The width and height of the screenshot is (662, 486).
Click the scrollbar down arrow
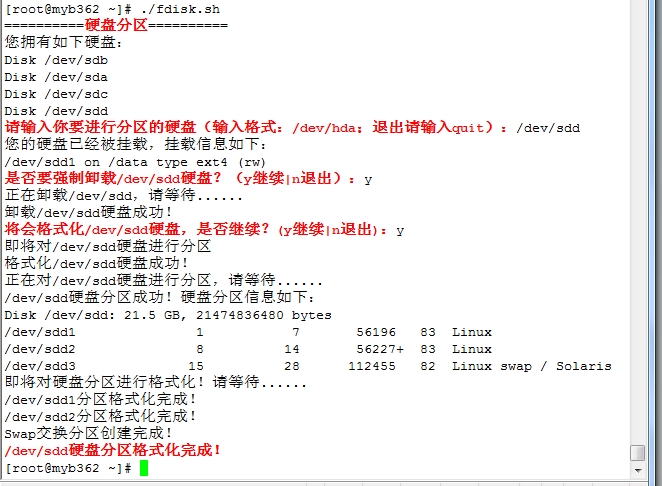tap(638, 470)
